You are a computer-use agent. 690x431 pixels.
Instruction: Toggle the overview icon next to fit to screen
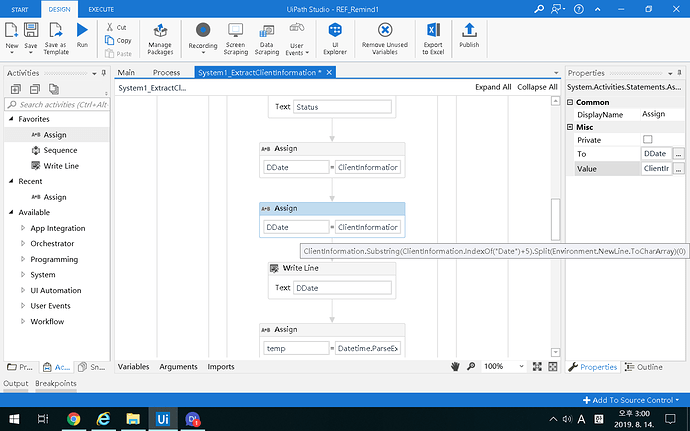(x=553, y=367)
